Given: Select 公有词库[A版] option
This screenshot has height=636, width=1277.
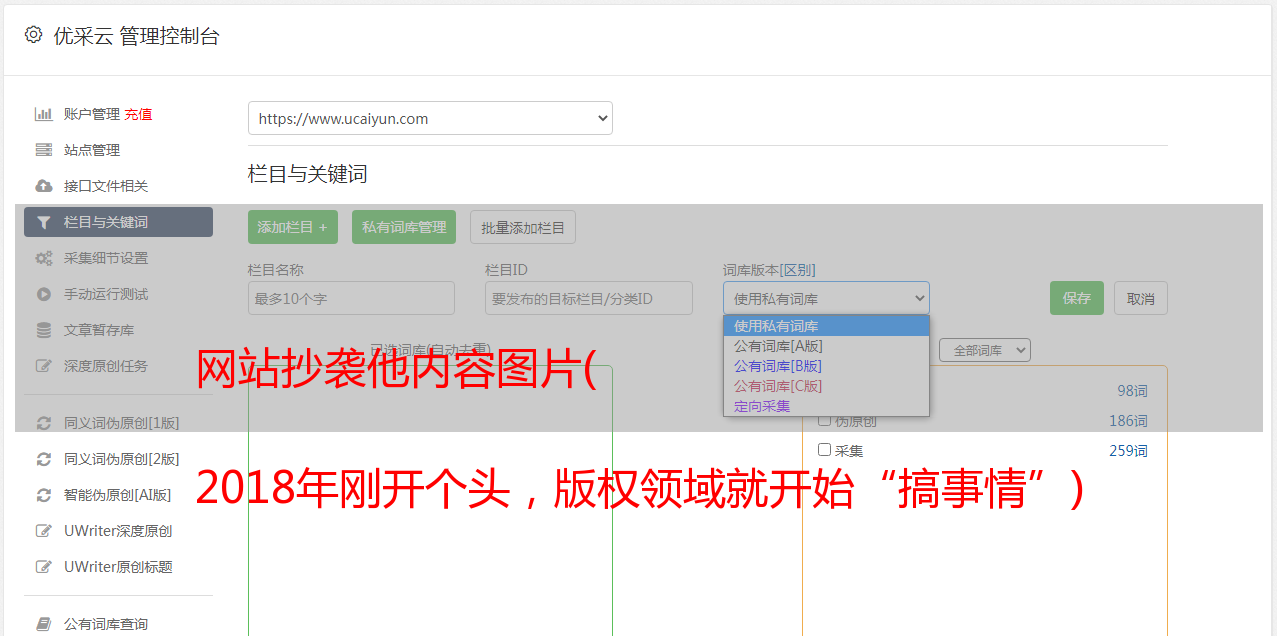Looking at the screenshot, I should pos(826,346).
